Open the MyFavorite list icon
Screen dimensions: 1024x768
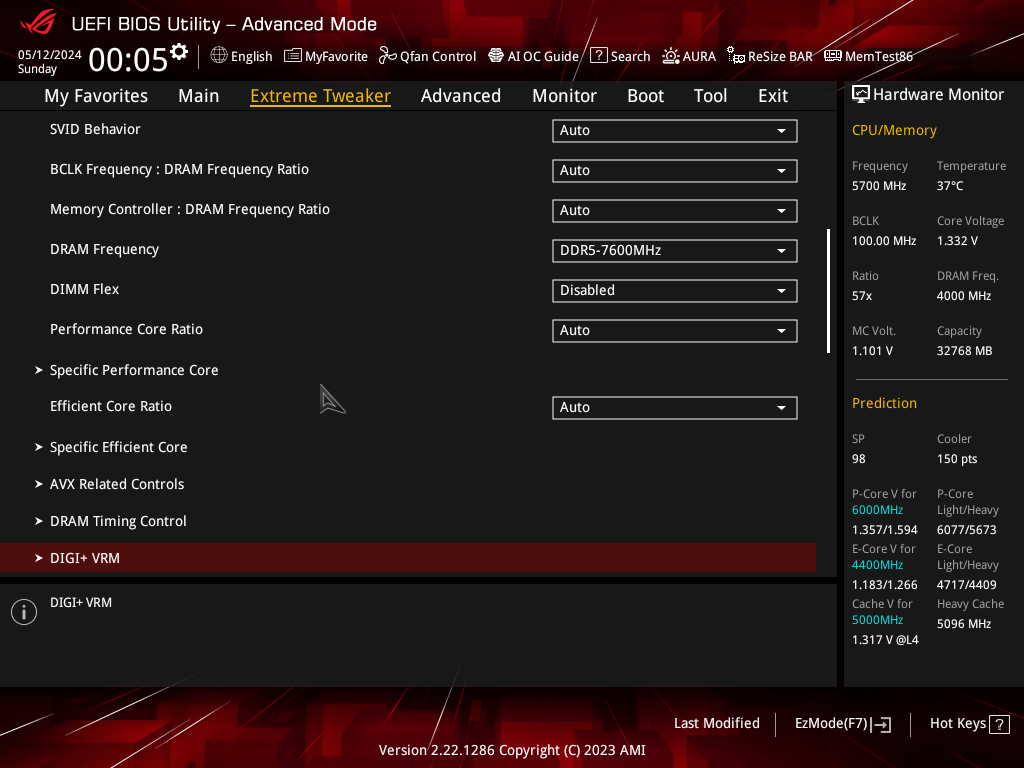293,56
